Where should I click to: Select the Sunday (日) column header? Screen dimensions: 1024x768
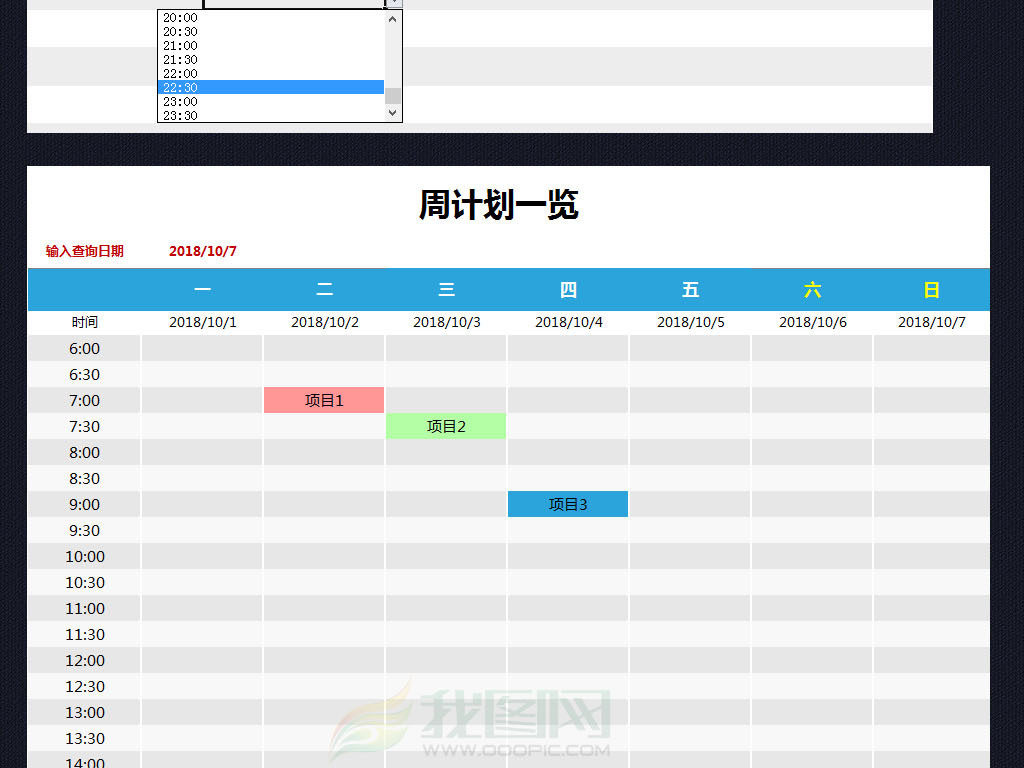(x=932, y=290)
